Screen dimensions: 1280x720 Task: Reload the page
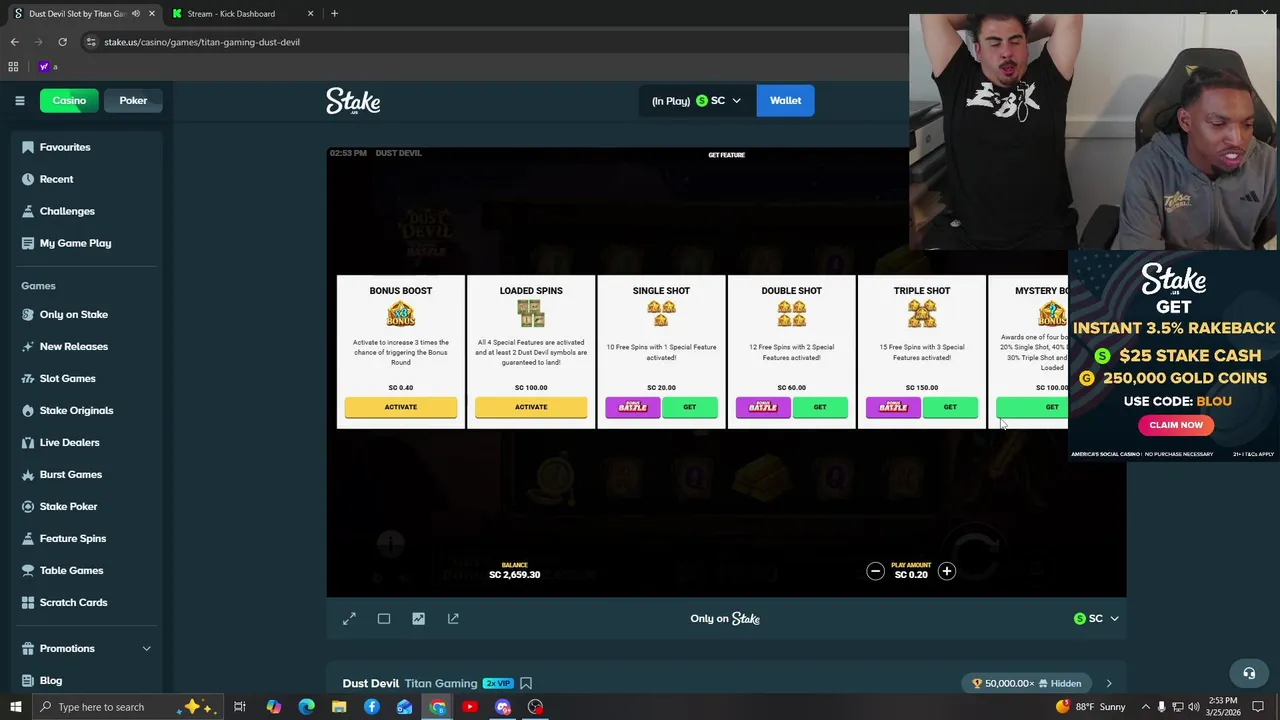point(62,42)
